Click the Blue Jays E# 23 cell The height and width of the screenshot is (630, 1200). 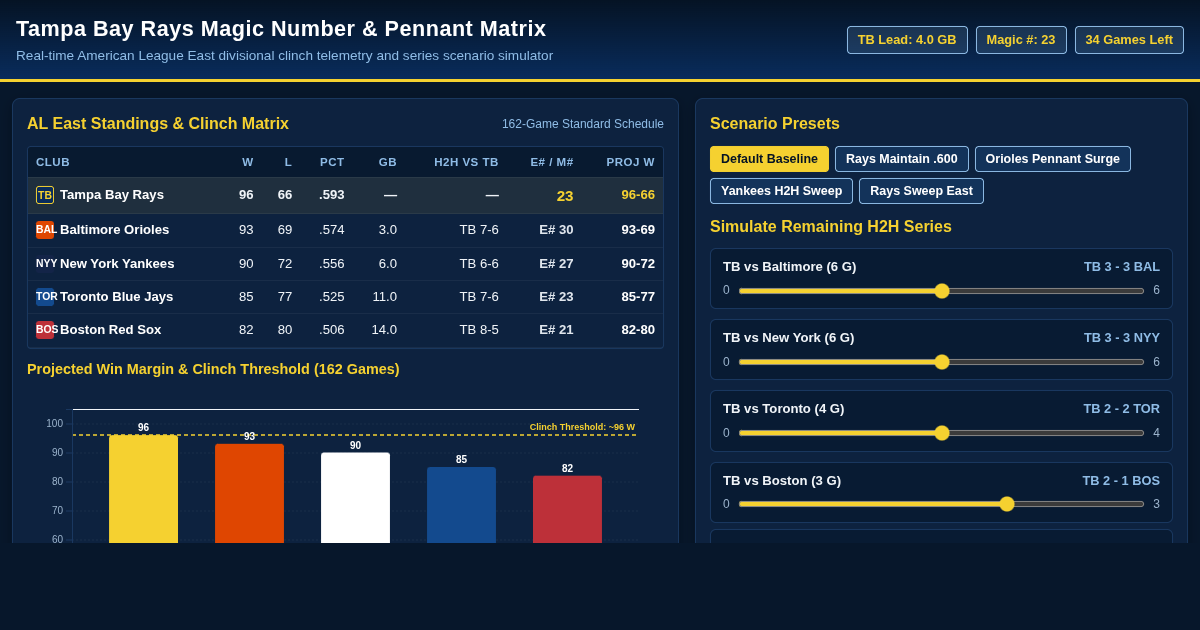coord(556,297)
